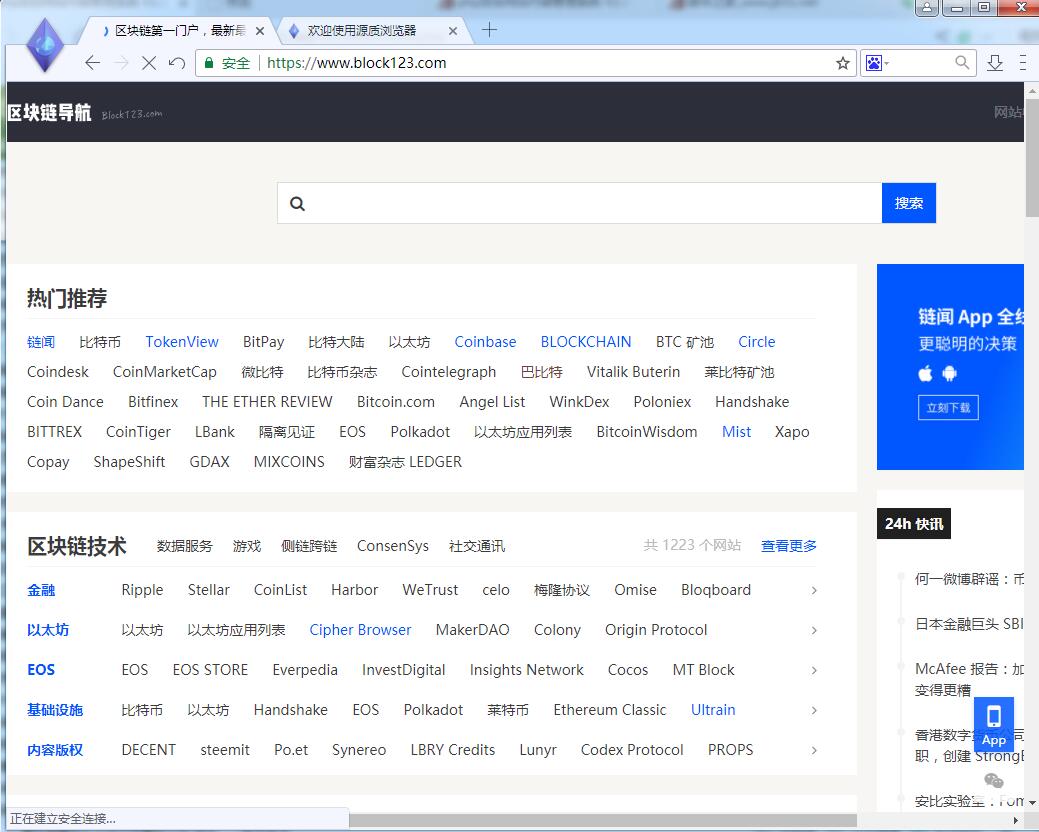
Task: Click the floating App phone icon
Action: coord(993,725)
